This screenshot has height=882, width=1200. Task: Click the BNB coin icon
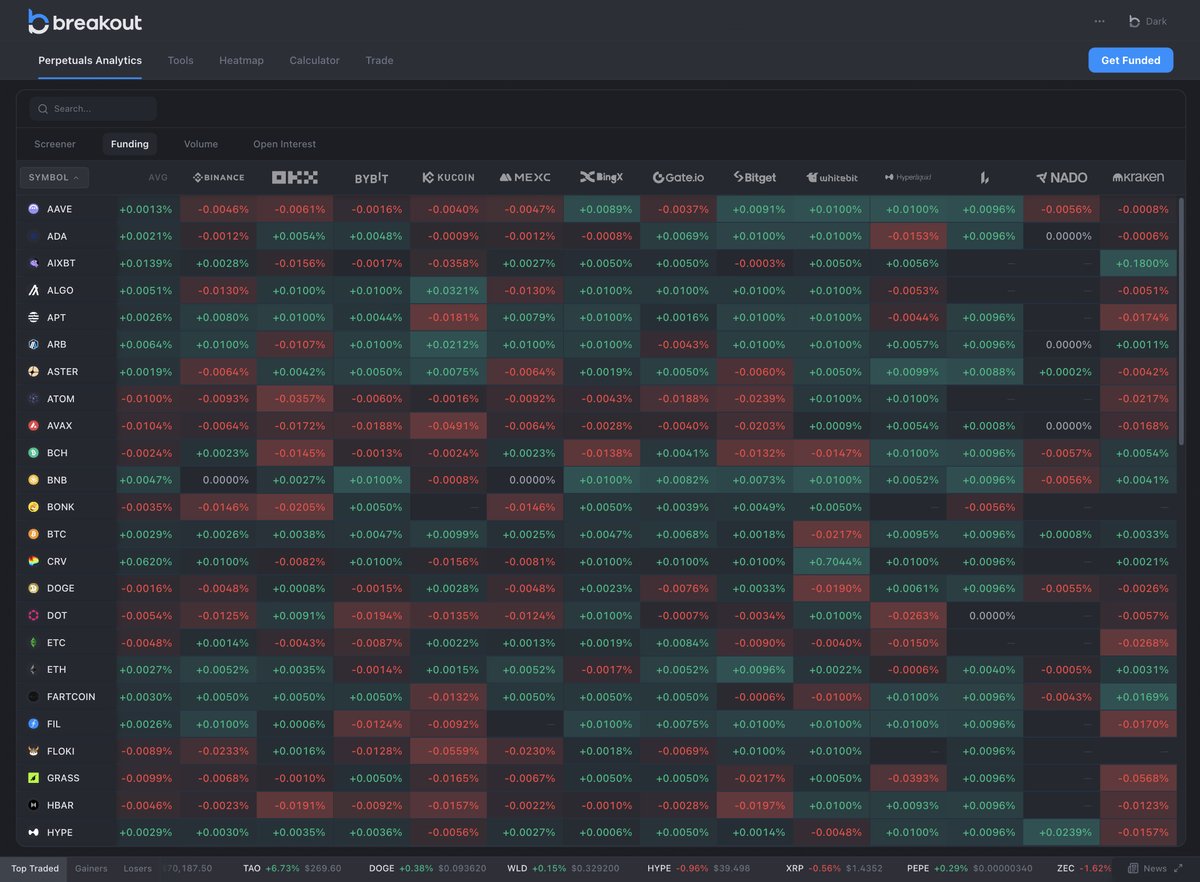(x=34, y=480)
